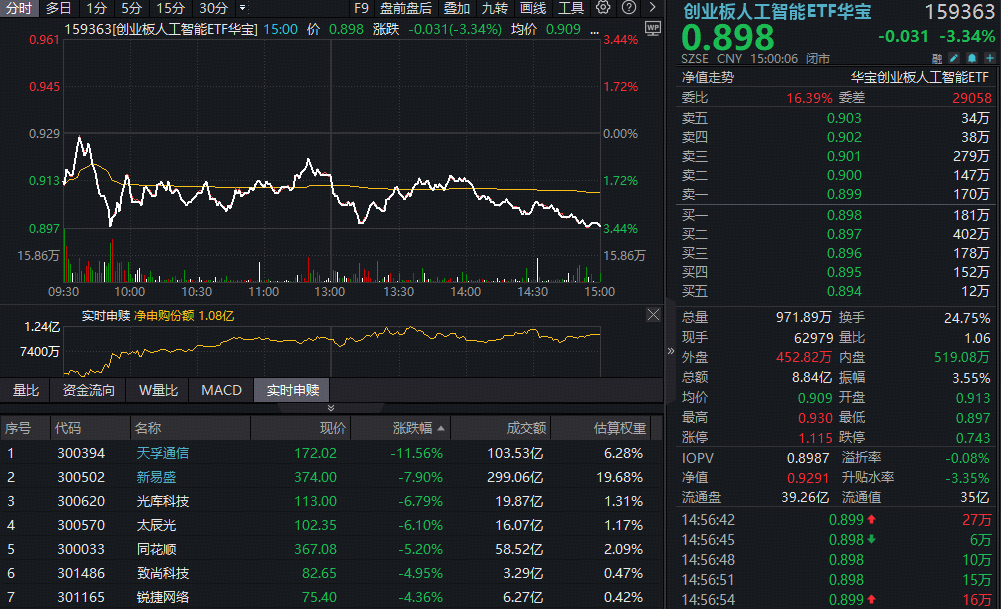The image size is (1001, 609).
Task: Click the WP icon beside the chart
Action: coord(652,26)
